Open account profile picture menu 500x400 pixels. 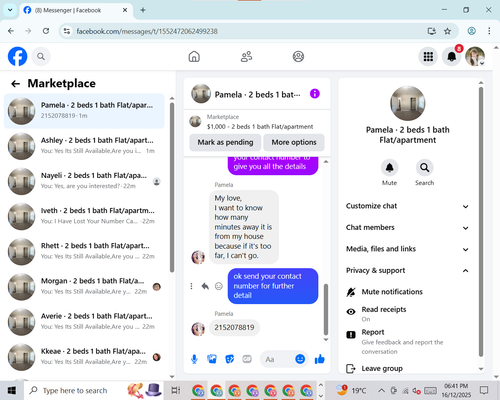tap(475, 56)
